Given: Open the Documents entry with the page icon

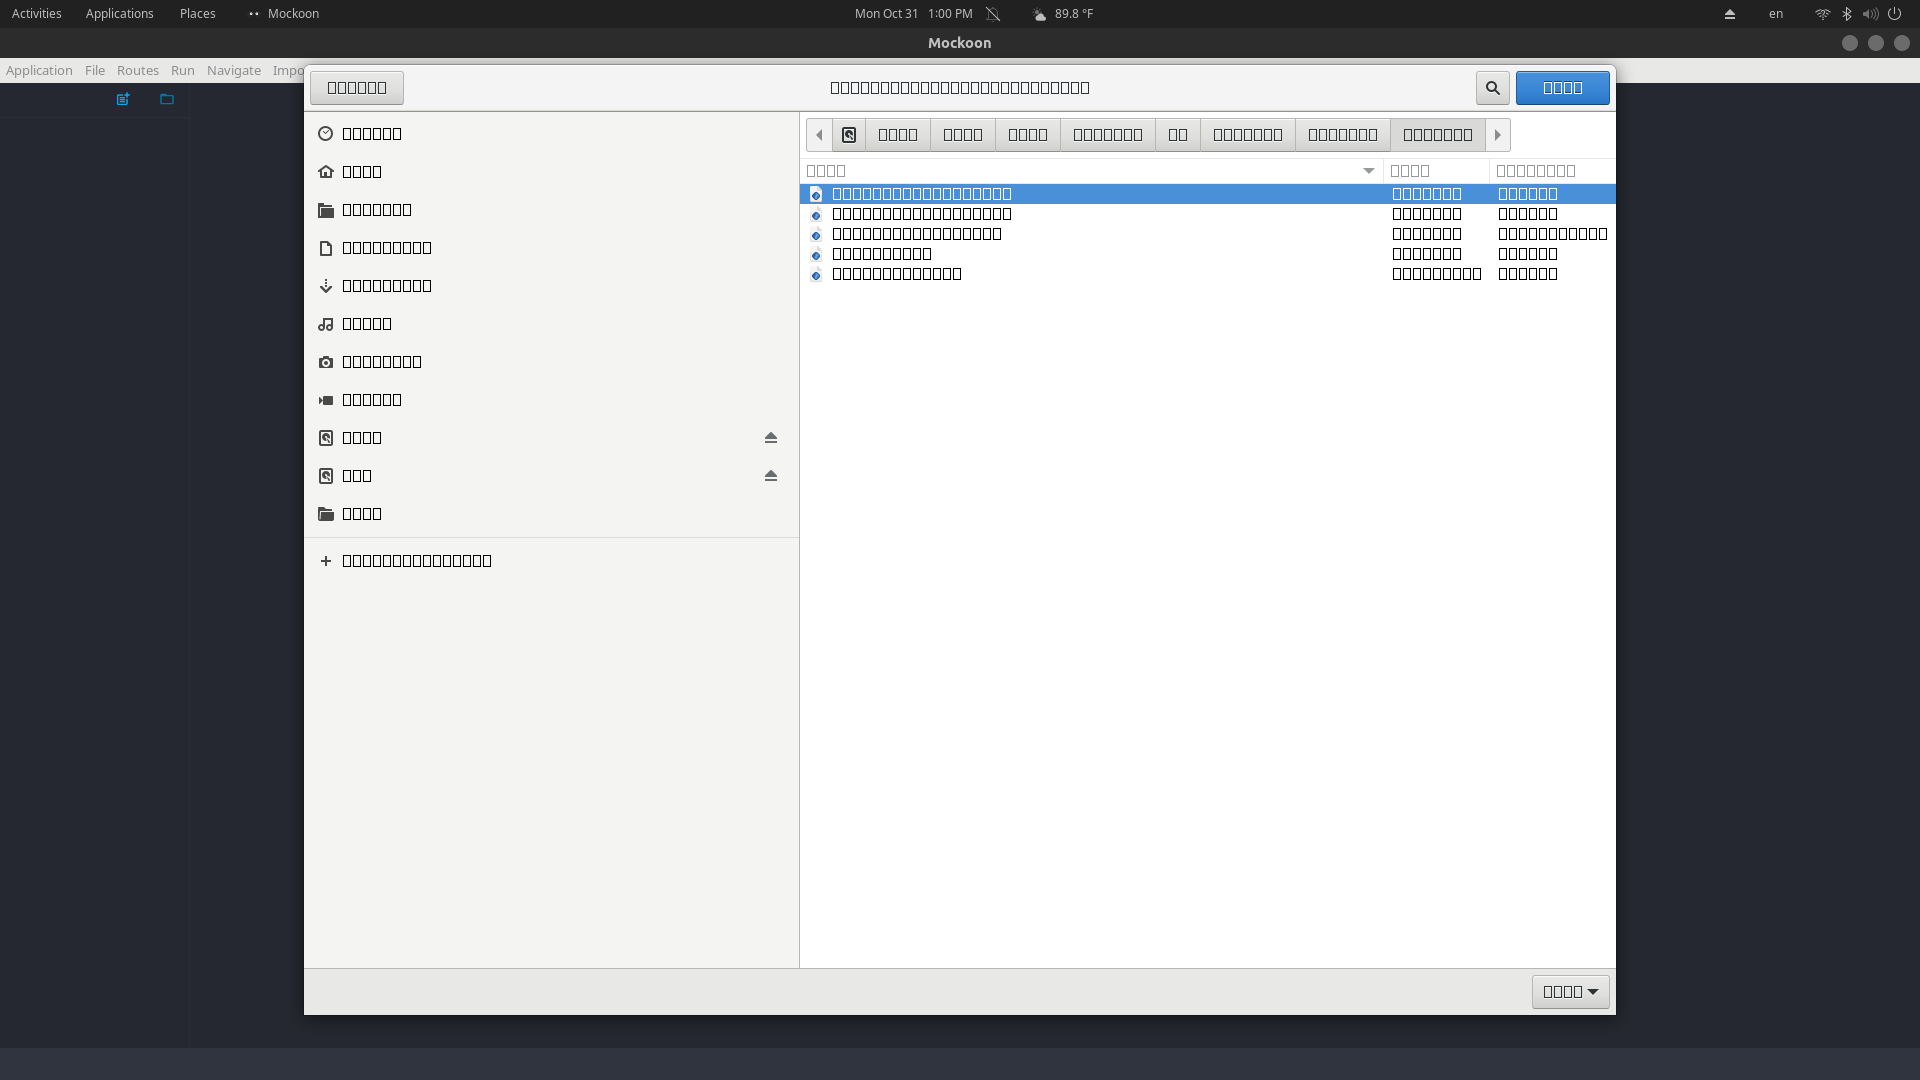Looking at the screenshot, I should coord(325,247).
